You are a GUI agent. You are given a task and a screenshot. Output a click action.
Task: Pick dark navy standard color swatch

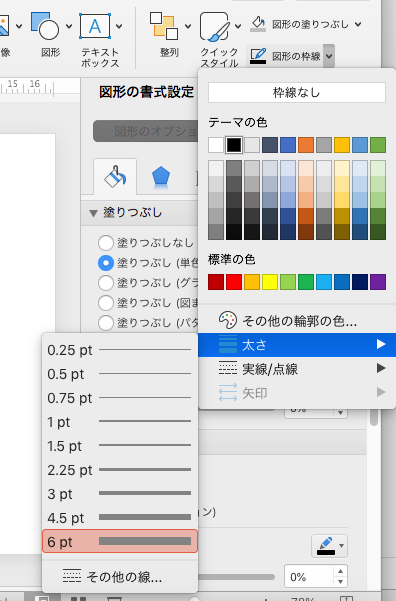pyautogui.click(x=360, y=282)
